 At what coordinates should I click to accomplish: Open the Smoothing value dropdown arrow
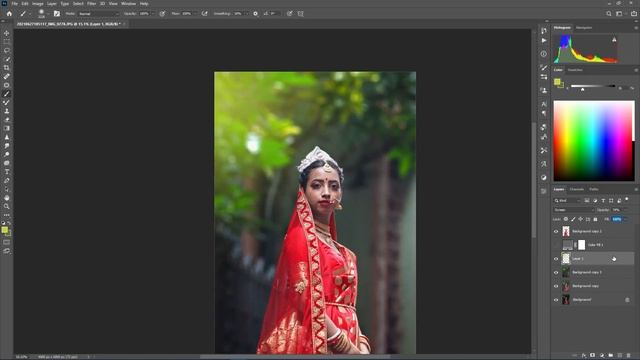(x=247, y=13)
